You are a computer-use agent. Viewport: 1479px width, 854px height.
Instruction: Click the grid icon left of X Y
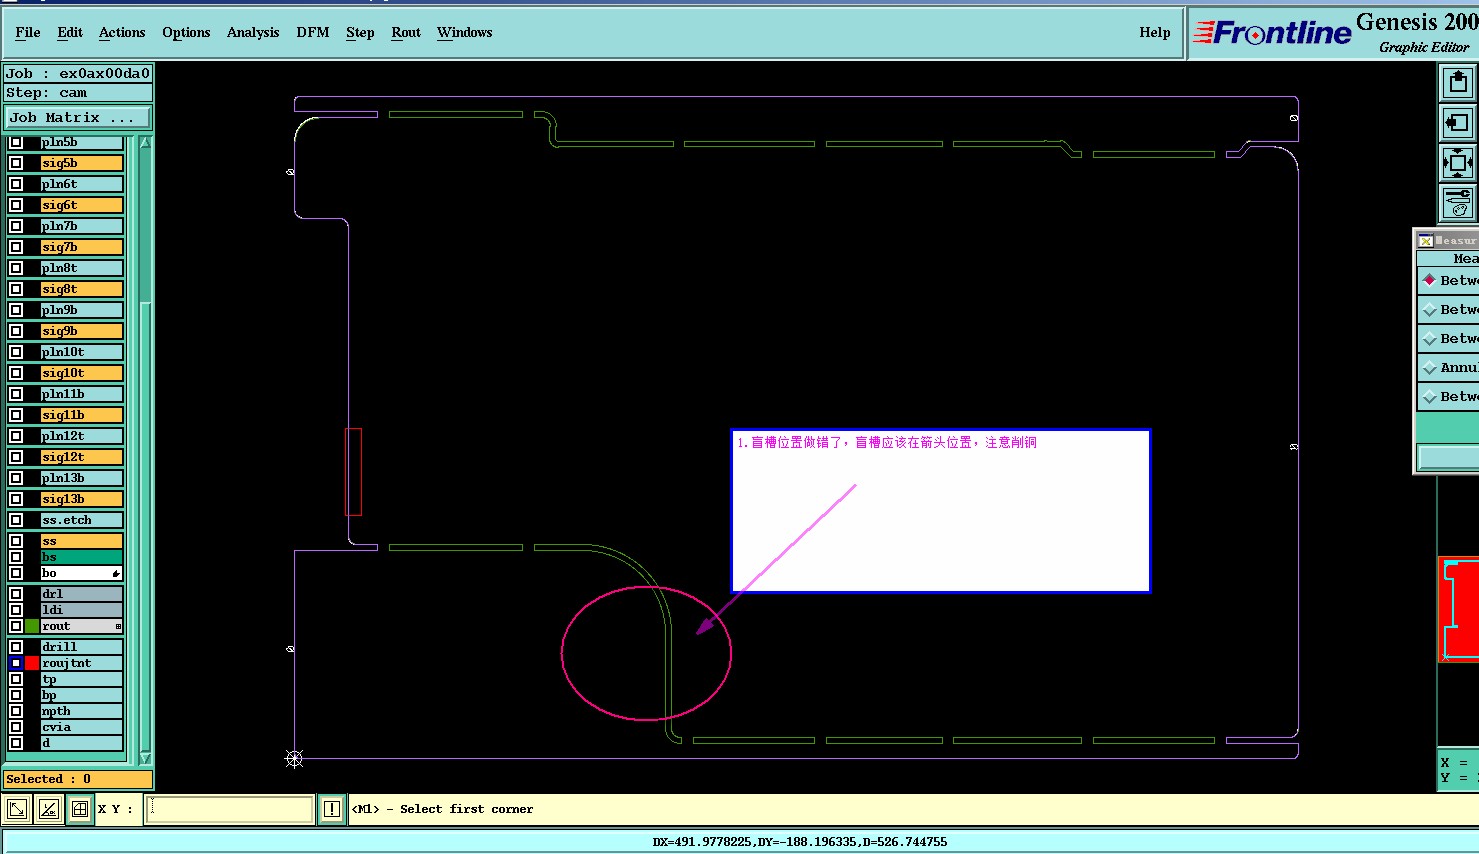80,809
